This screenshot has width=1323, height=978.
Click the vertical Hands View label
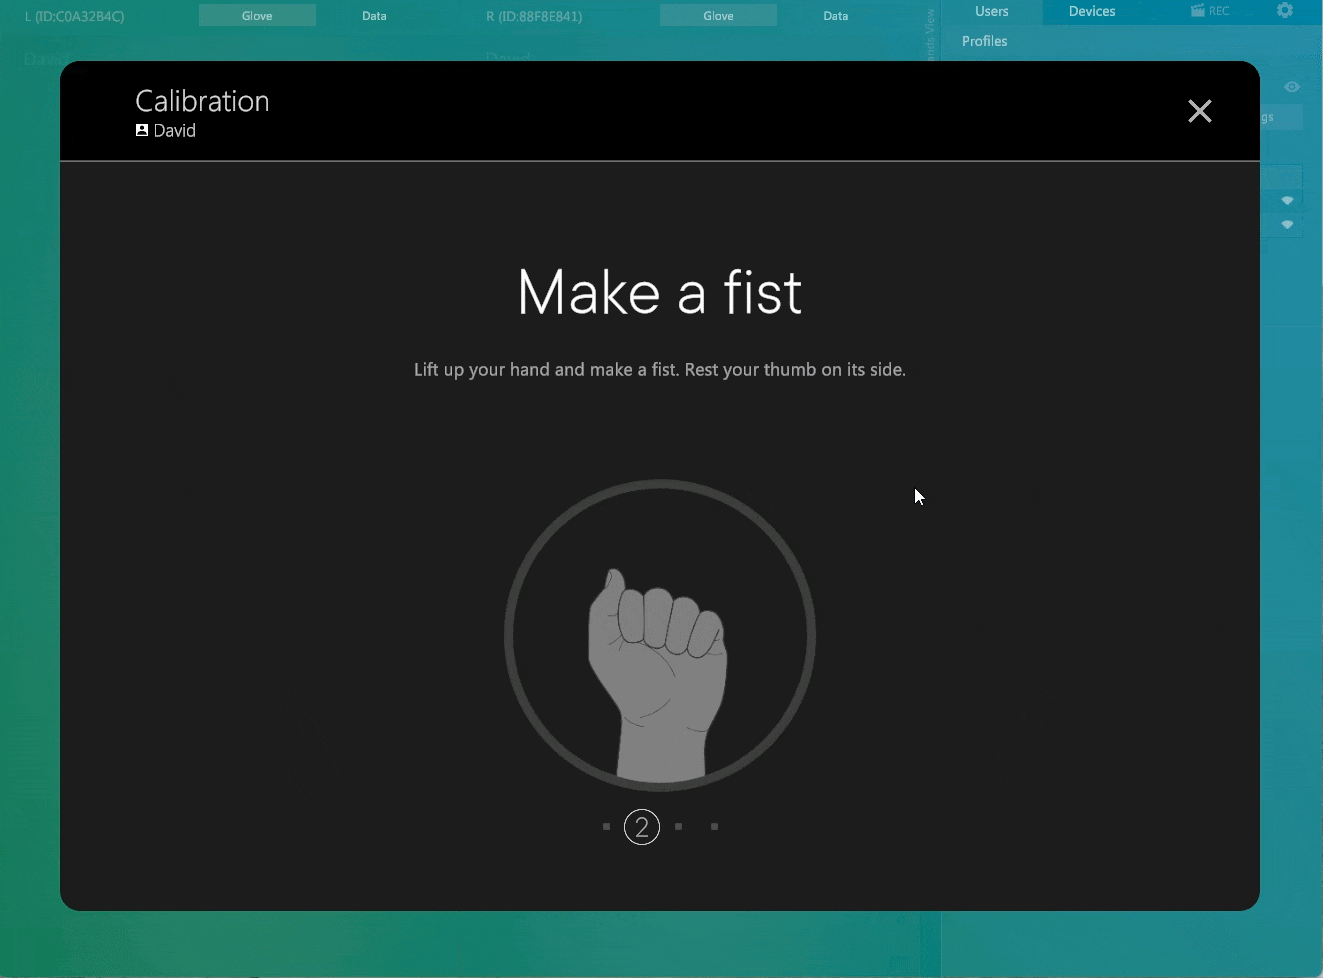[930, 34]
